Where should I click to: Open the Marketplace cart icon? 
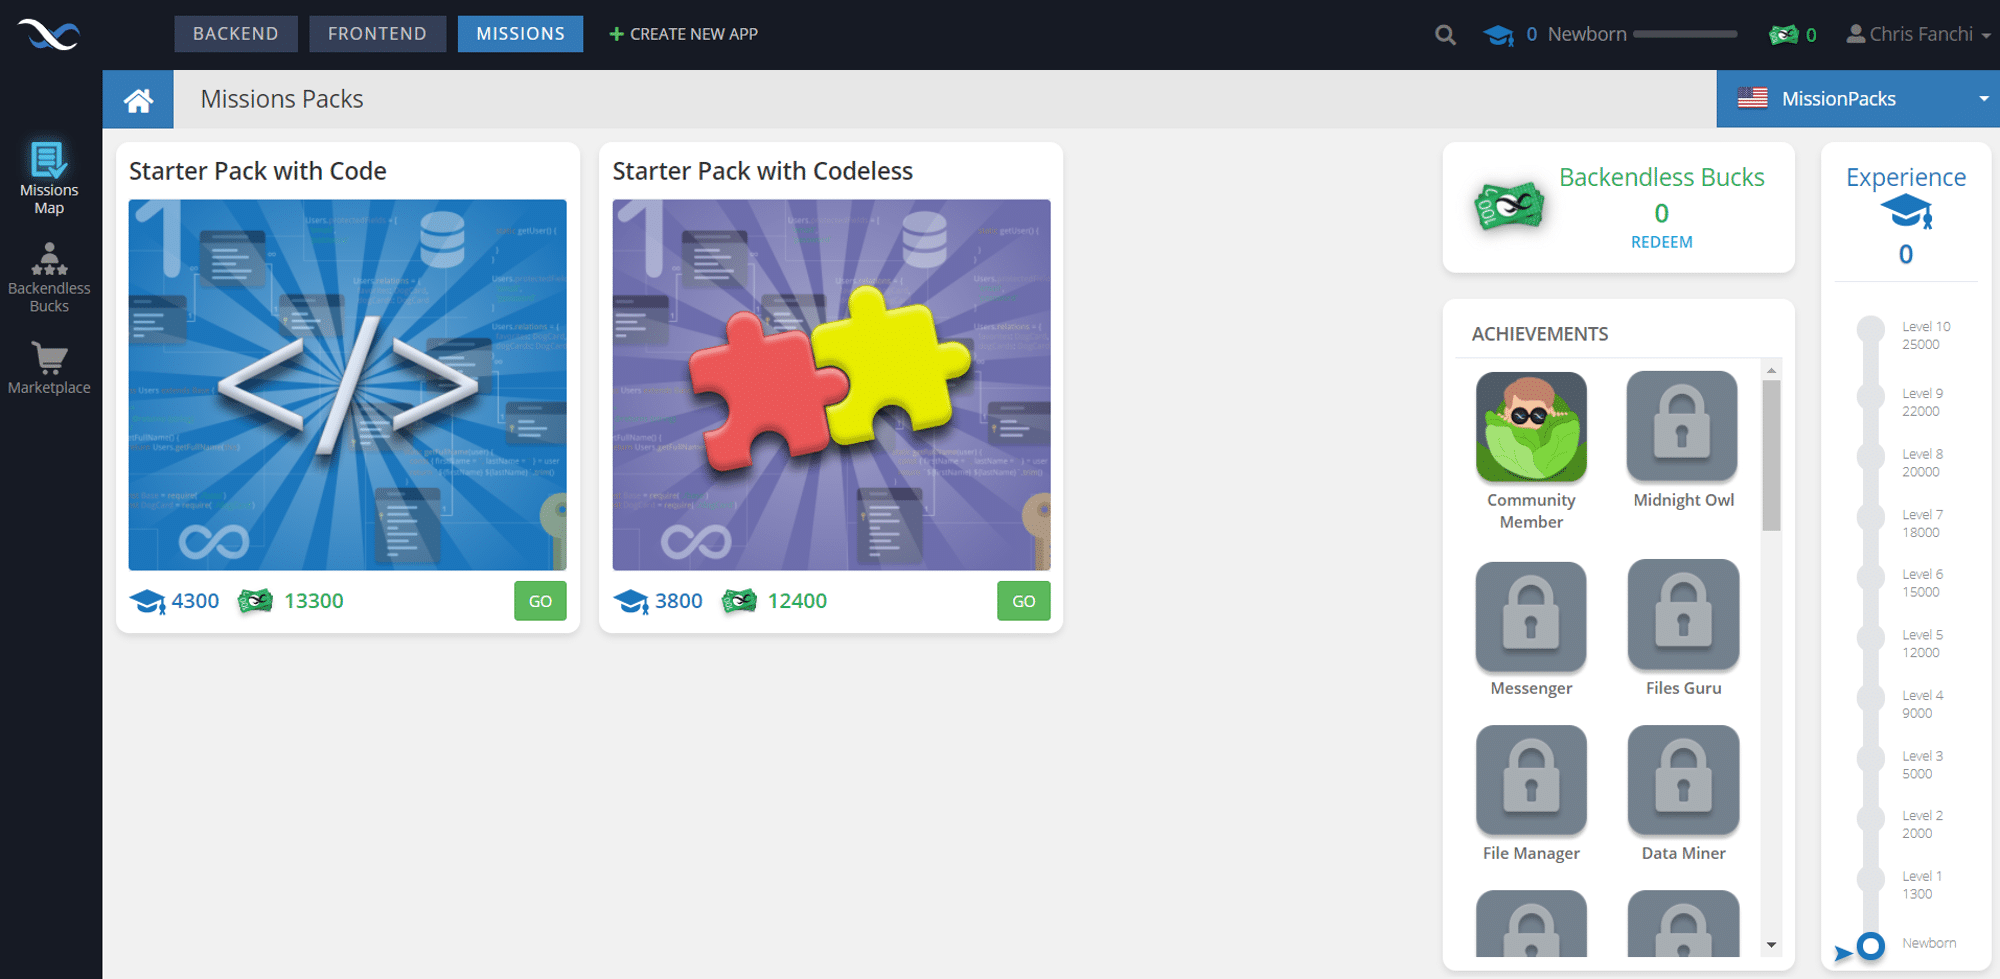(x=49, y=357)
